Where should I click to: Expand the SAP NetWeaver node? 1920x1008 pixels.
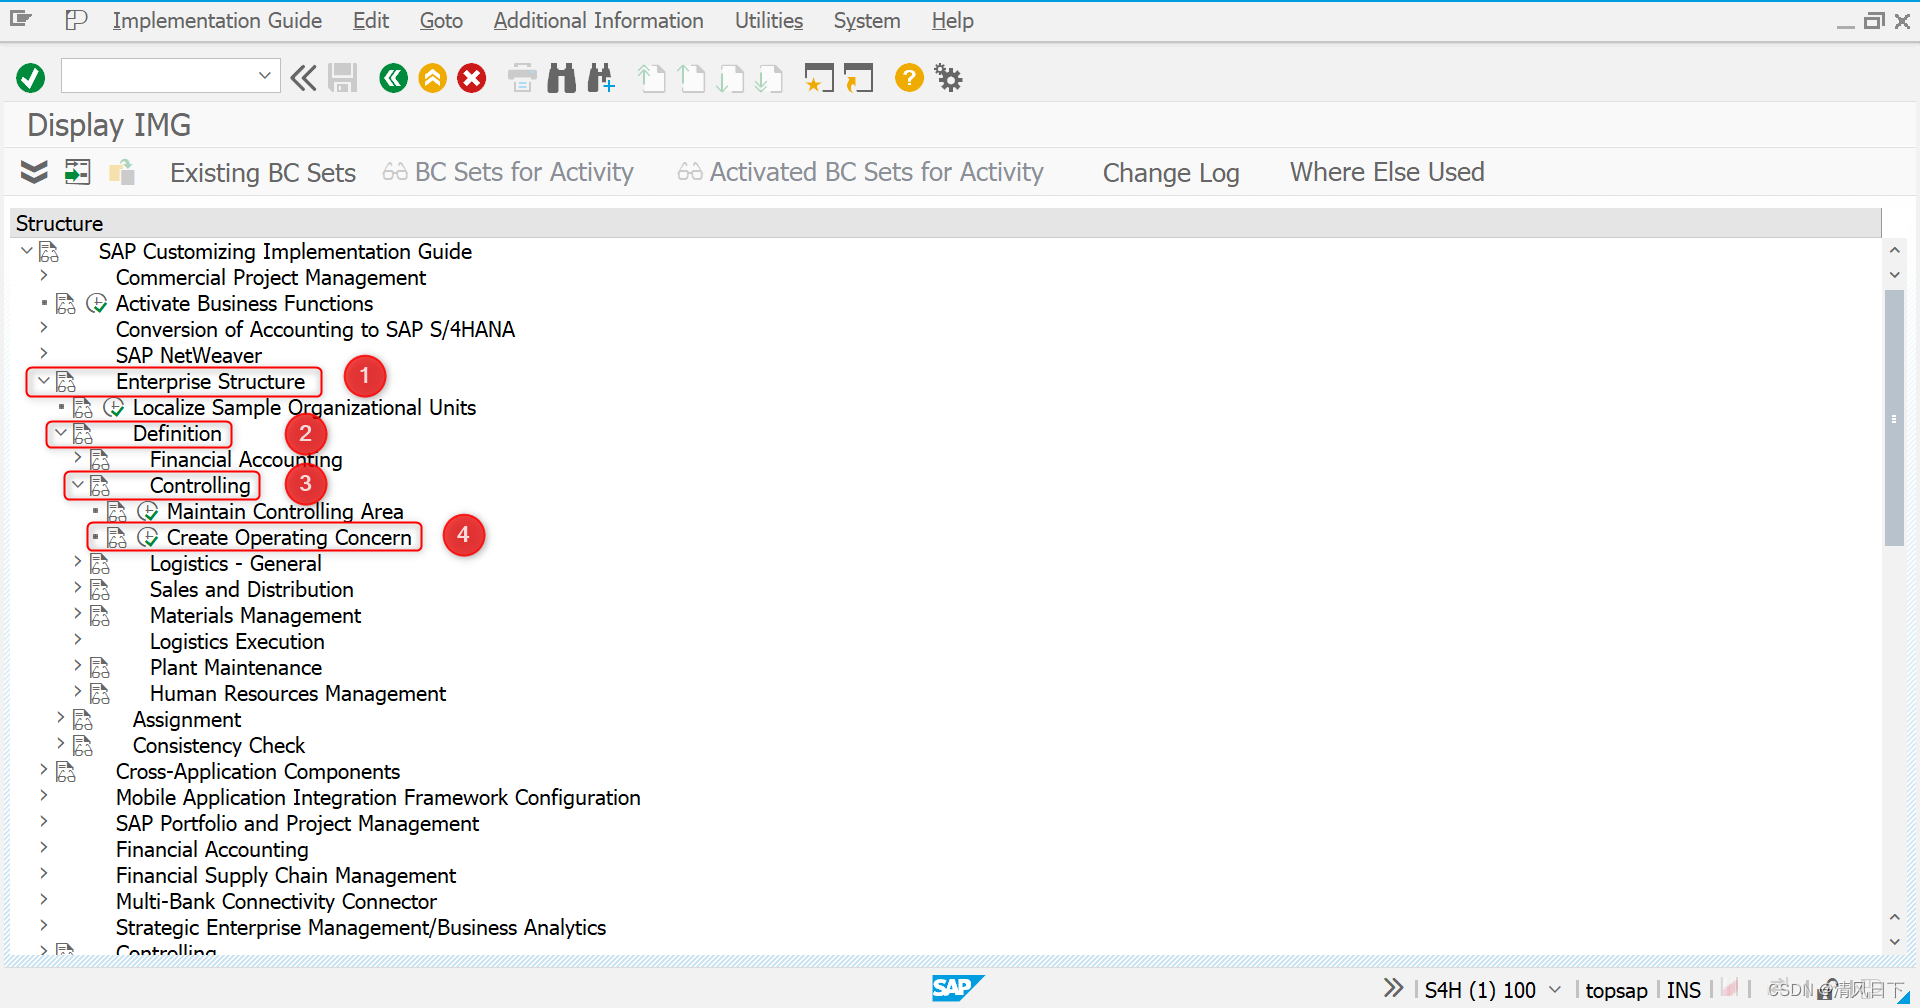pos(43,354)
